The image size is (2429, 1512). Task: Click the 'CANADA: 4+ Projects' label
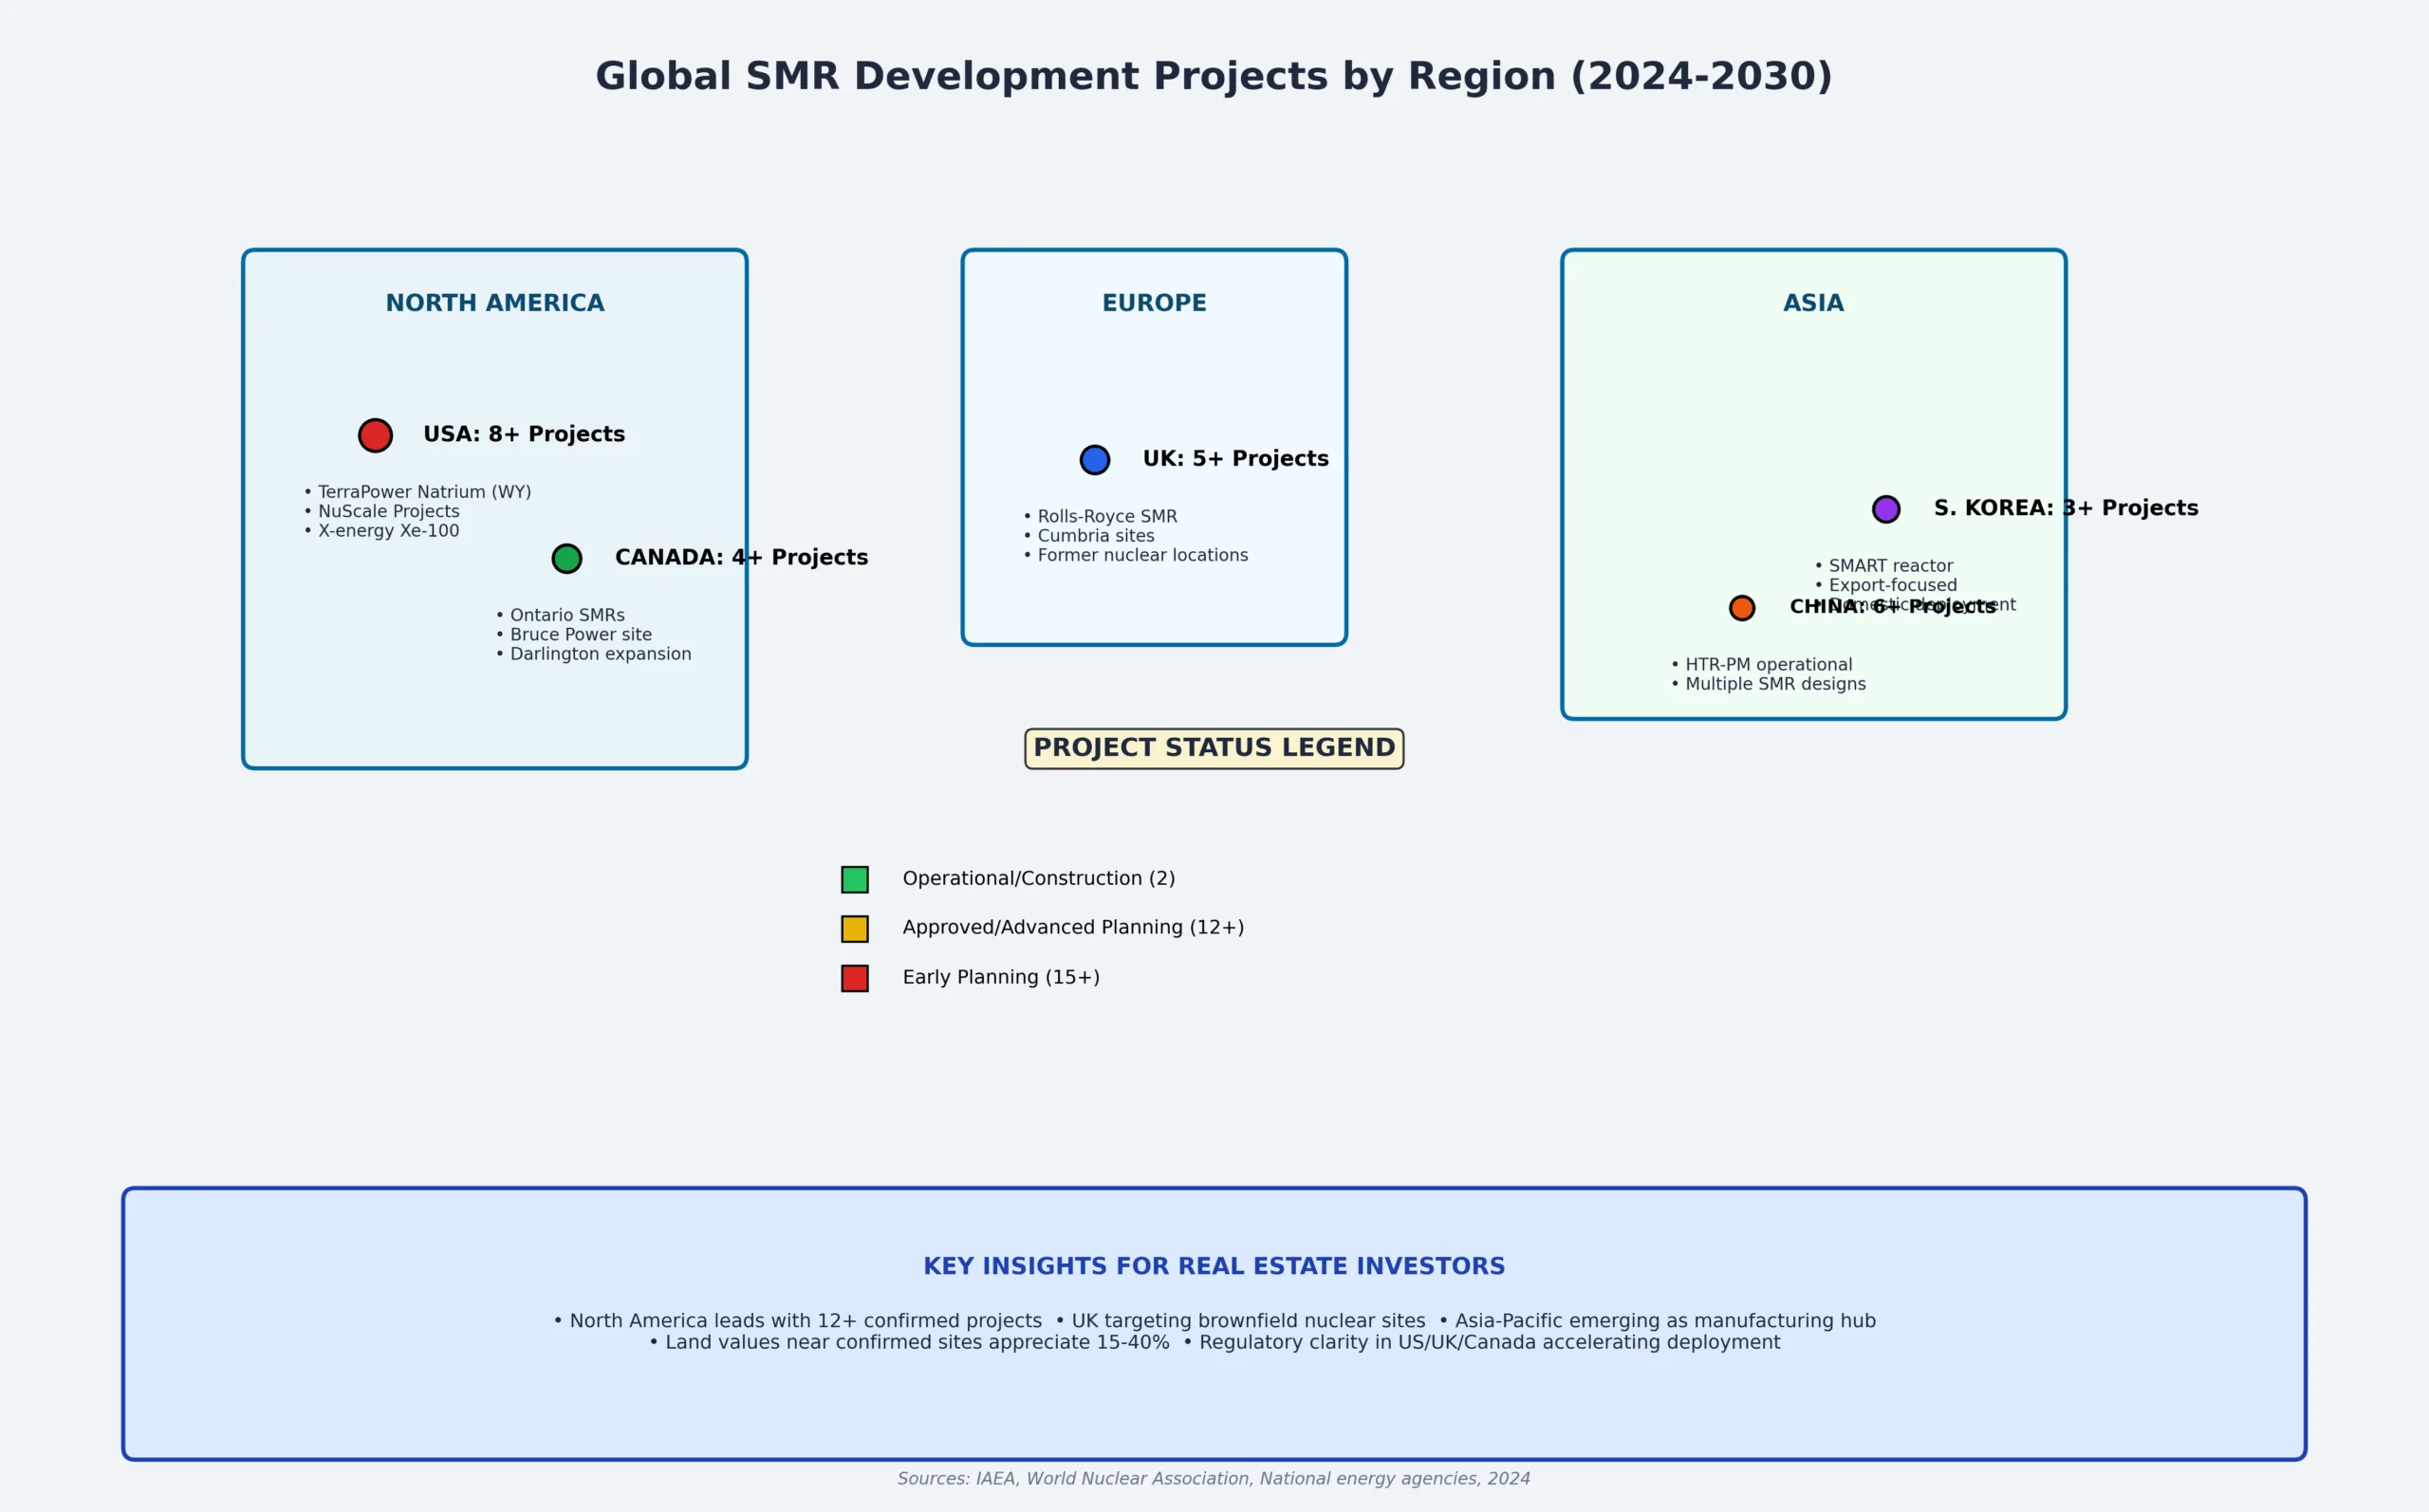[741, 557]
